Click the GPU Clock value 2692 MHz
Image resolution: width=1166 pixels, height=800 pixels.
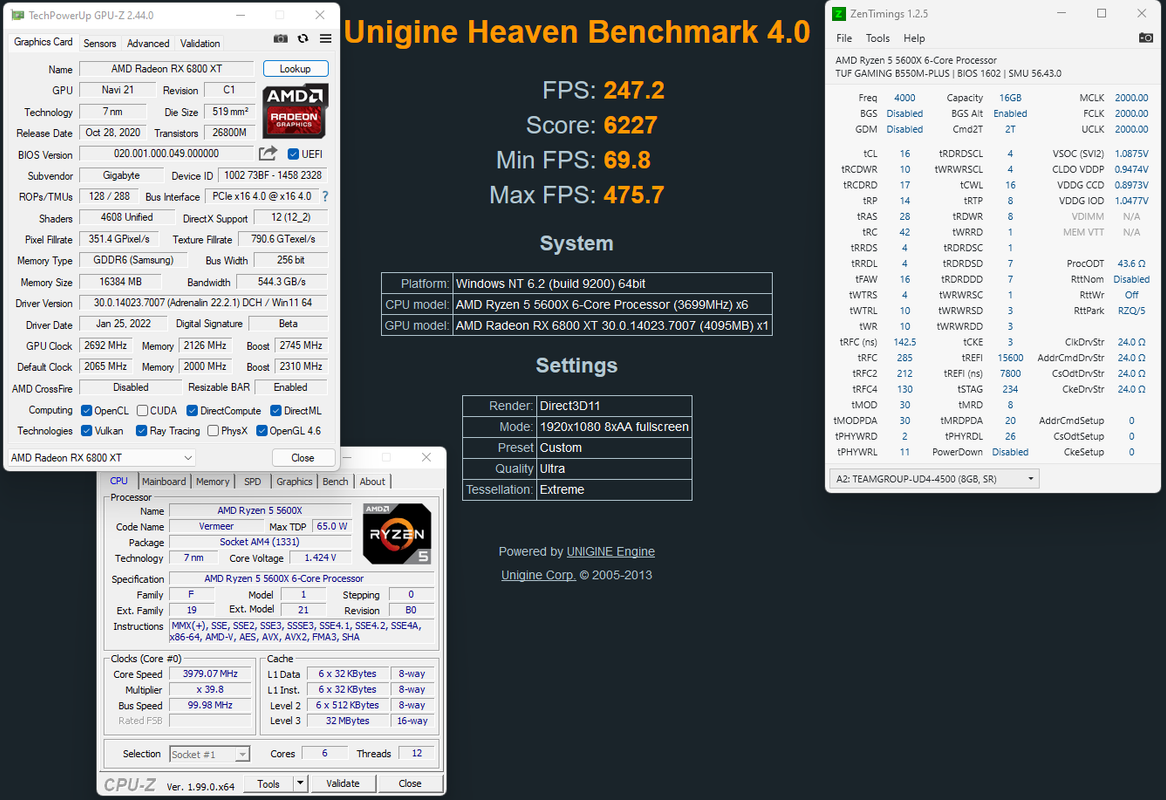106,345
